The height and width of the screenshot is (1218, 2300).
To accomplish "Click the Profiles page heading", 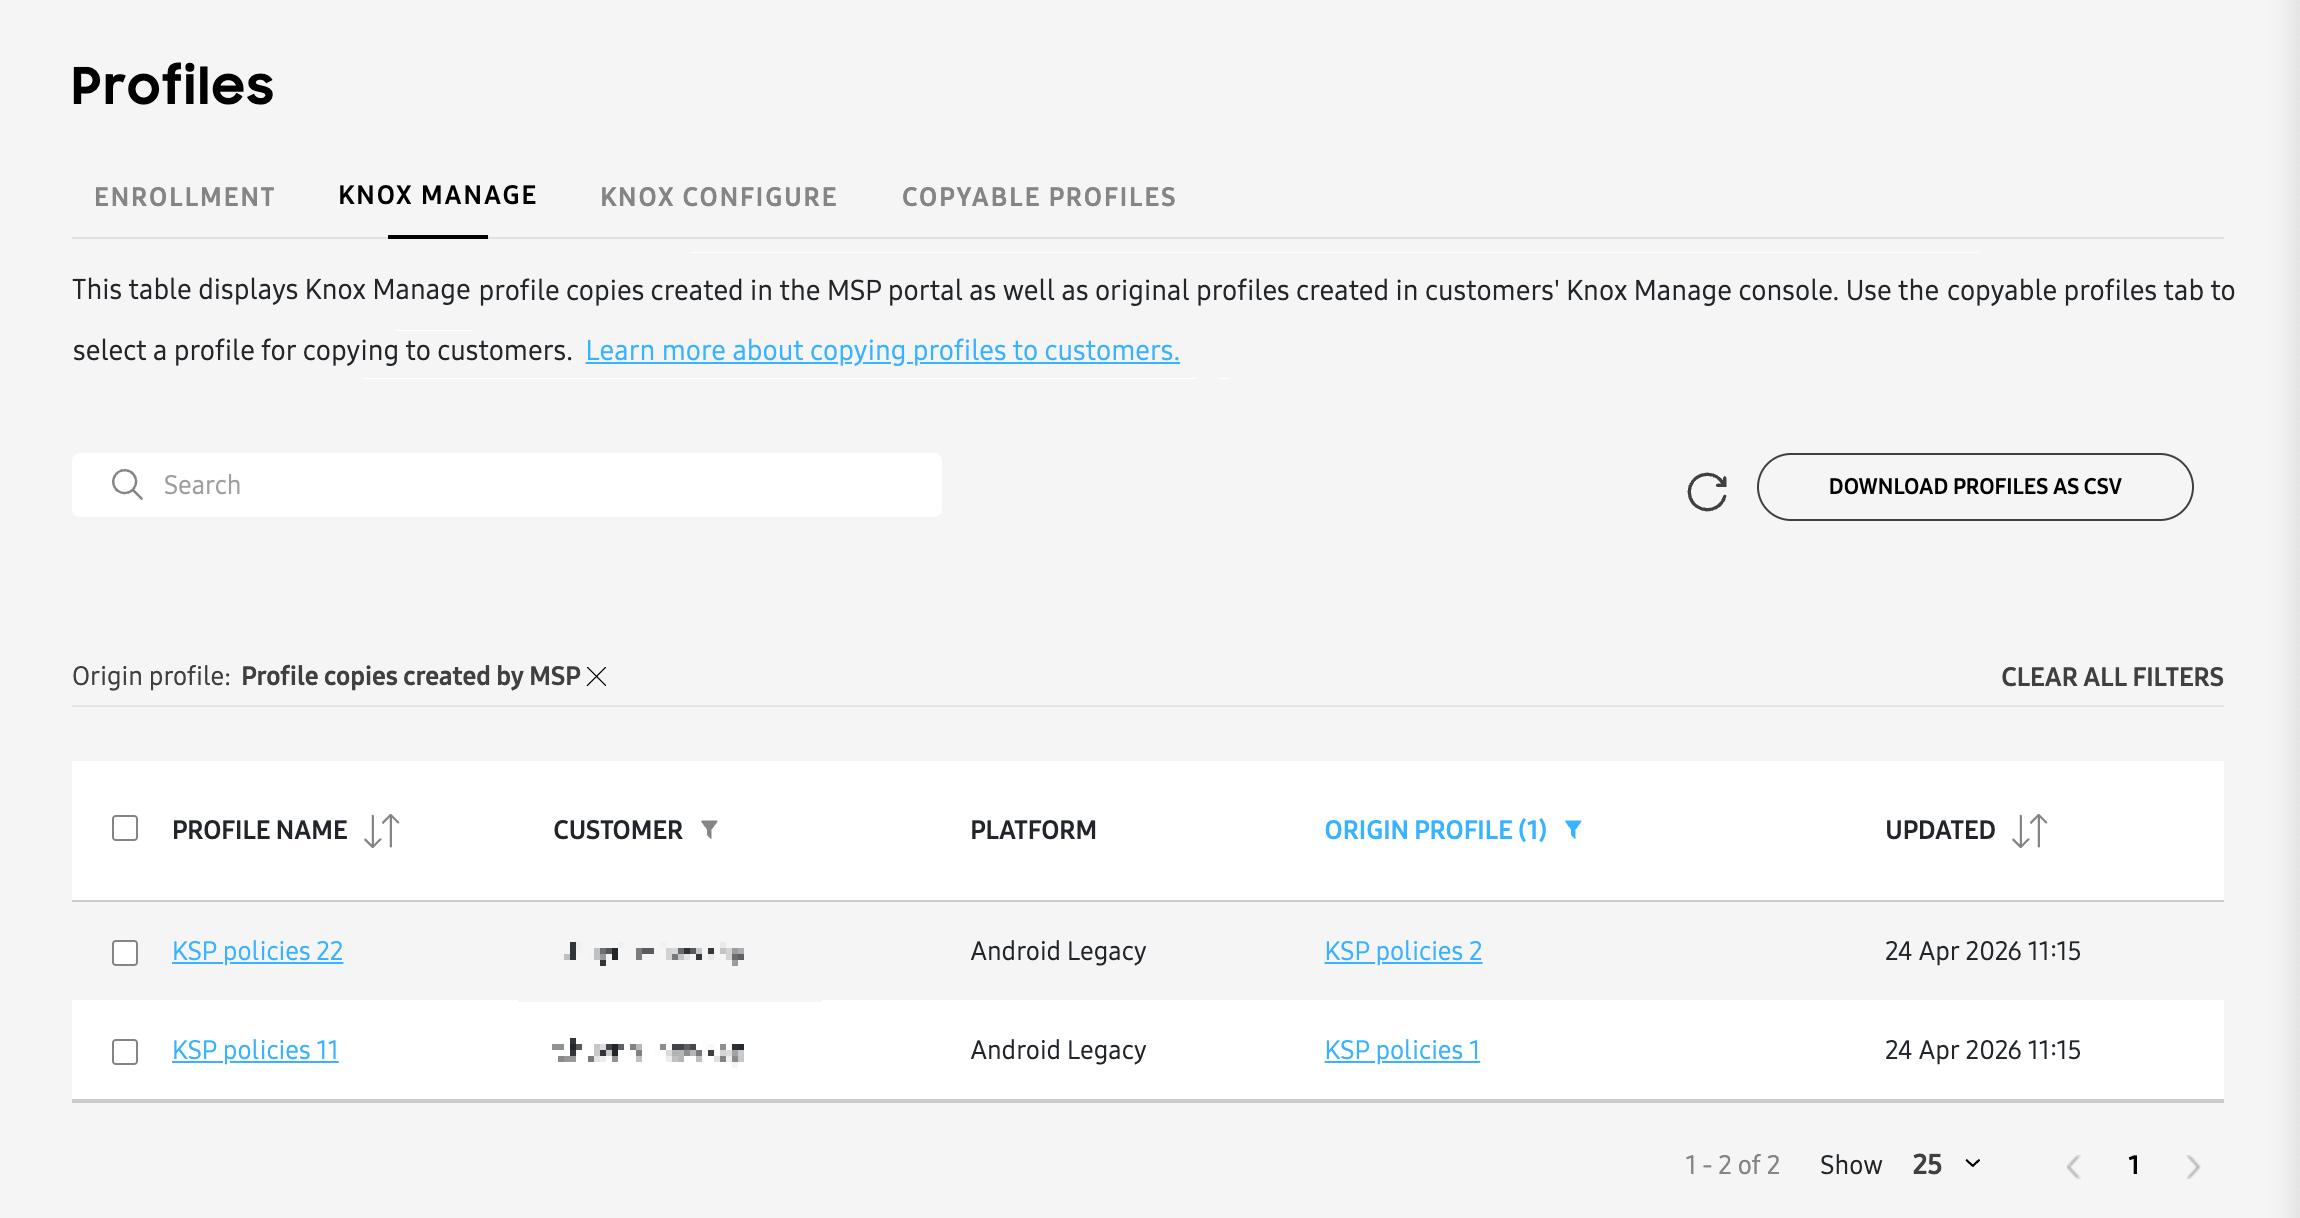I will point(172,85).
